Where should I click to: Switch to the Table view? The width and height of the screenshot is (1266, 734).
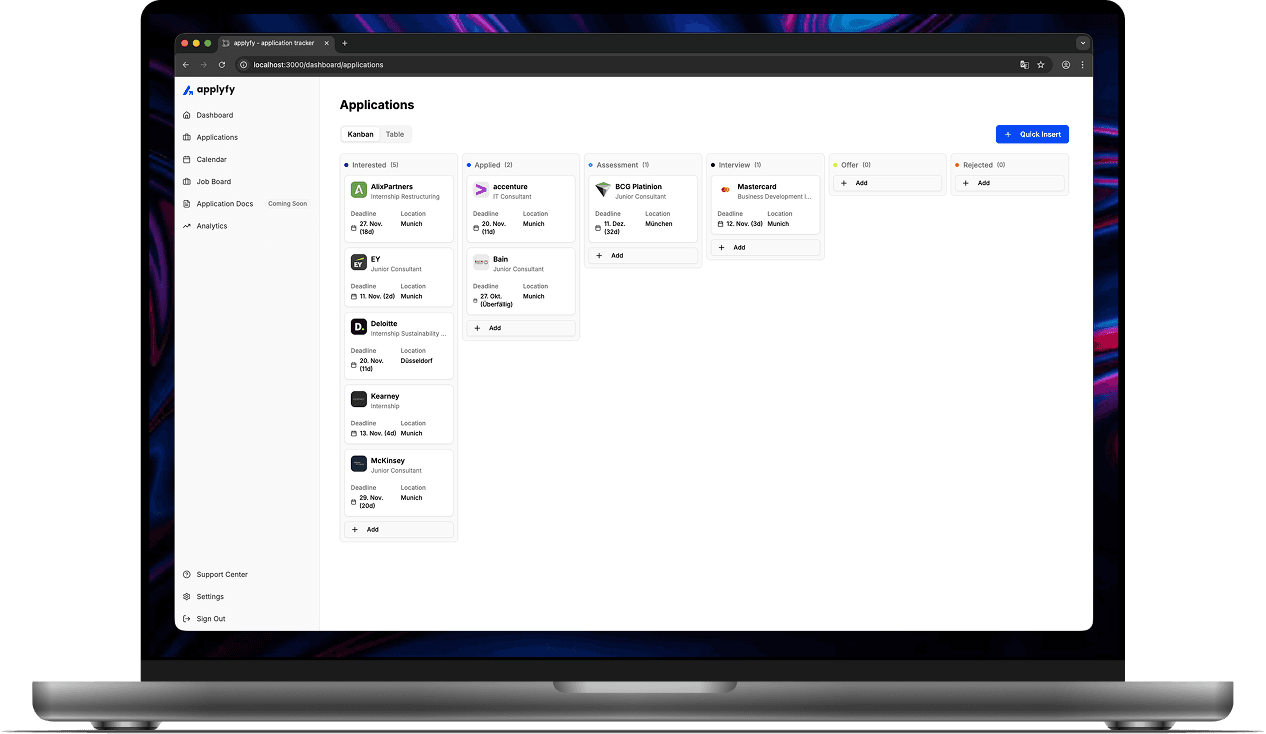click(x=395, y=133)
